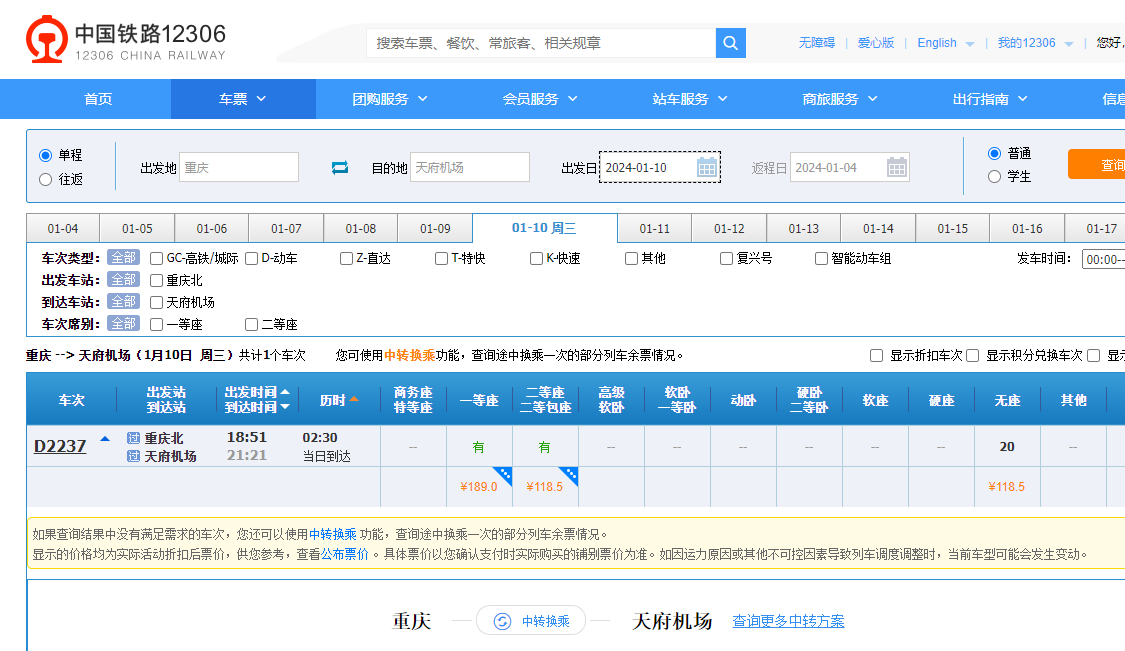1125x651 pixels.
Task: Select the 往返 round-trip radio button
Action: [46, 179]
